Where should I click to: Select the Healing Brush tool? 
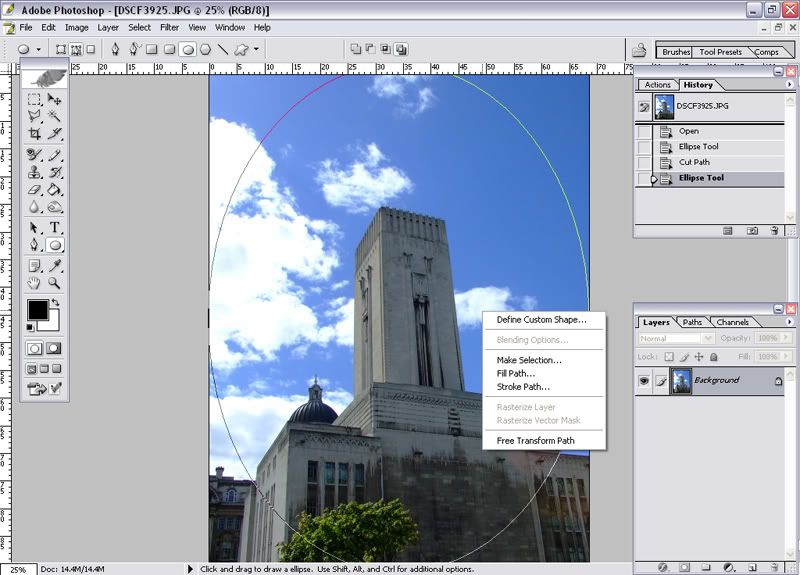click(x=34, y=155)
